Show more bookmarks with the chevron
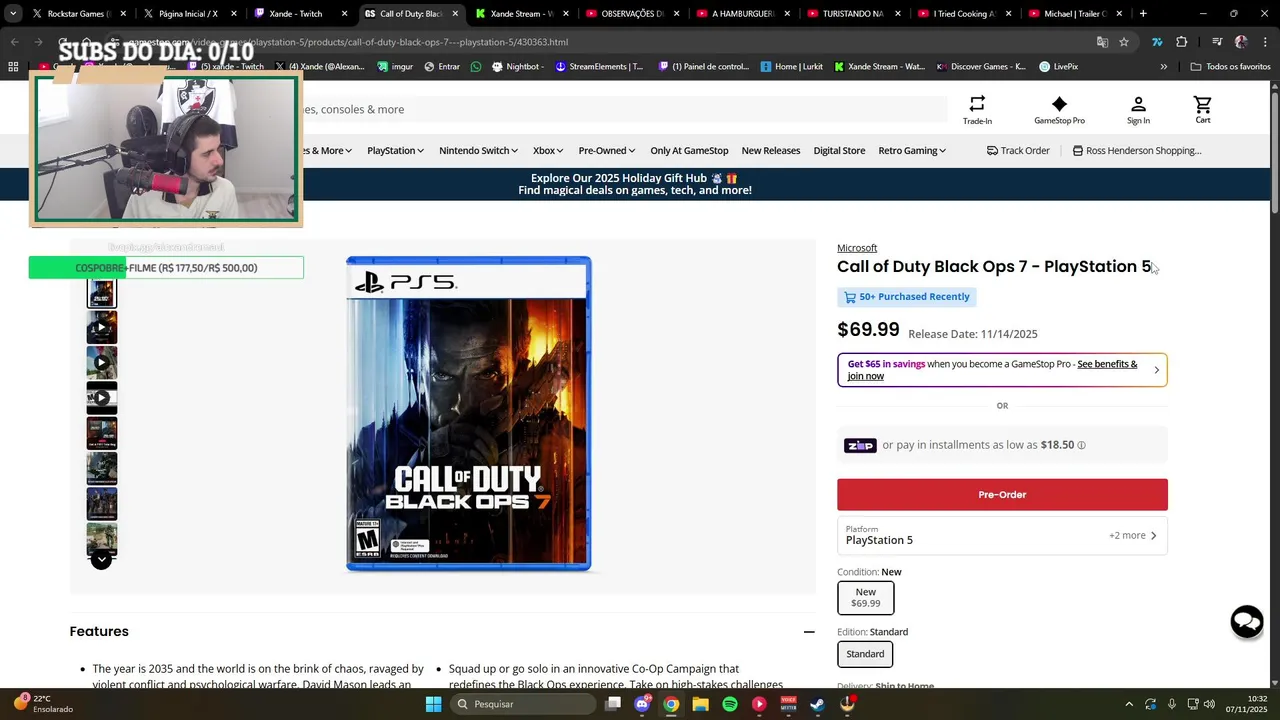This screenshot has height=720, width=1280. tap(1163, 67)
